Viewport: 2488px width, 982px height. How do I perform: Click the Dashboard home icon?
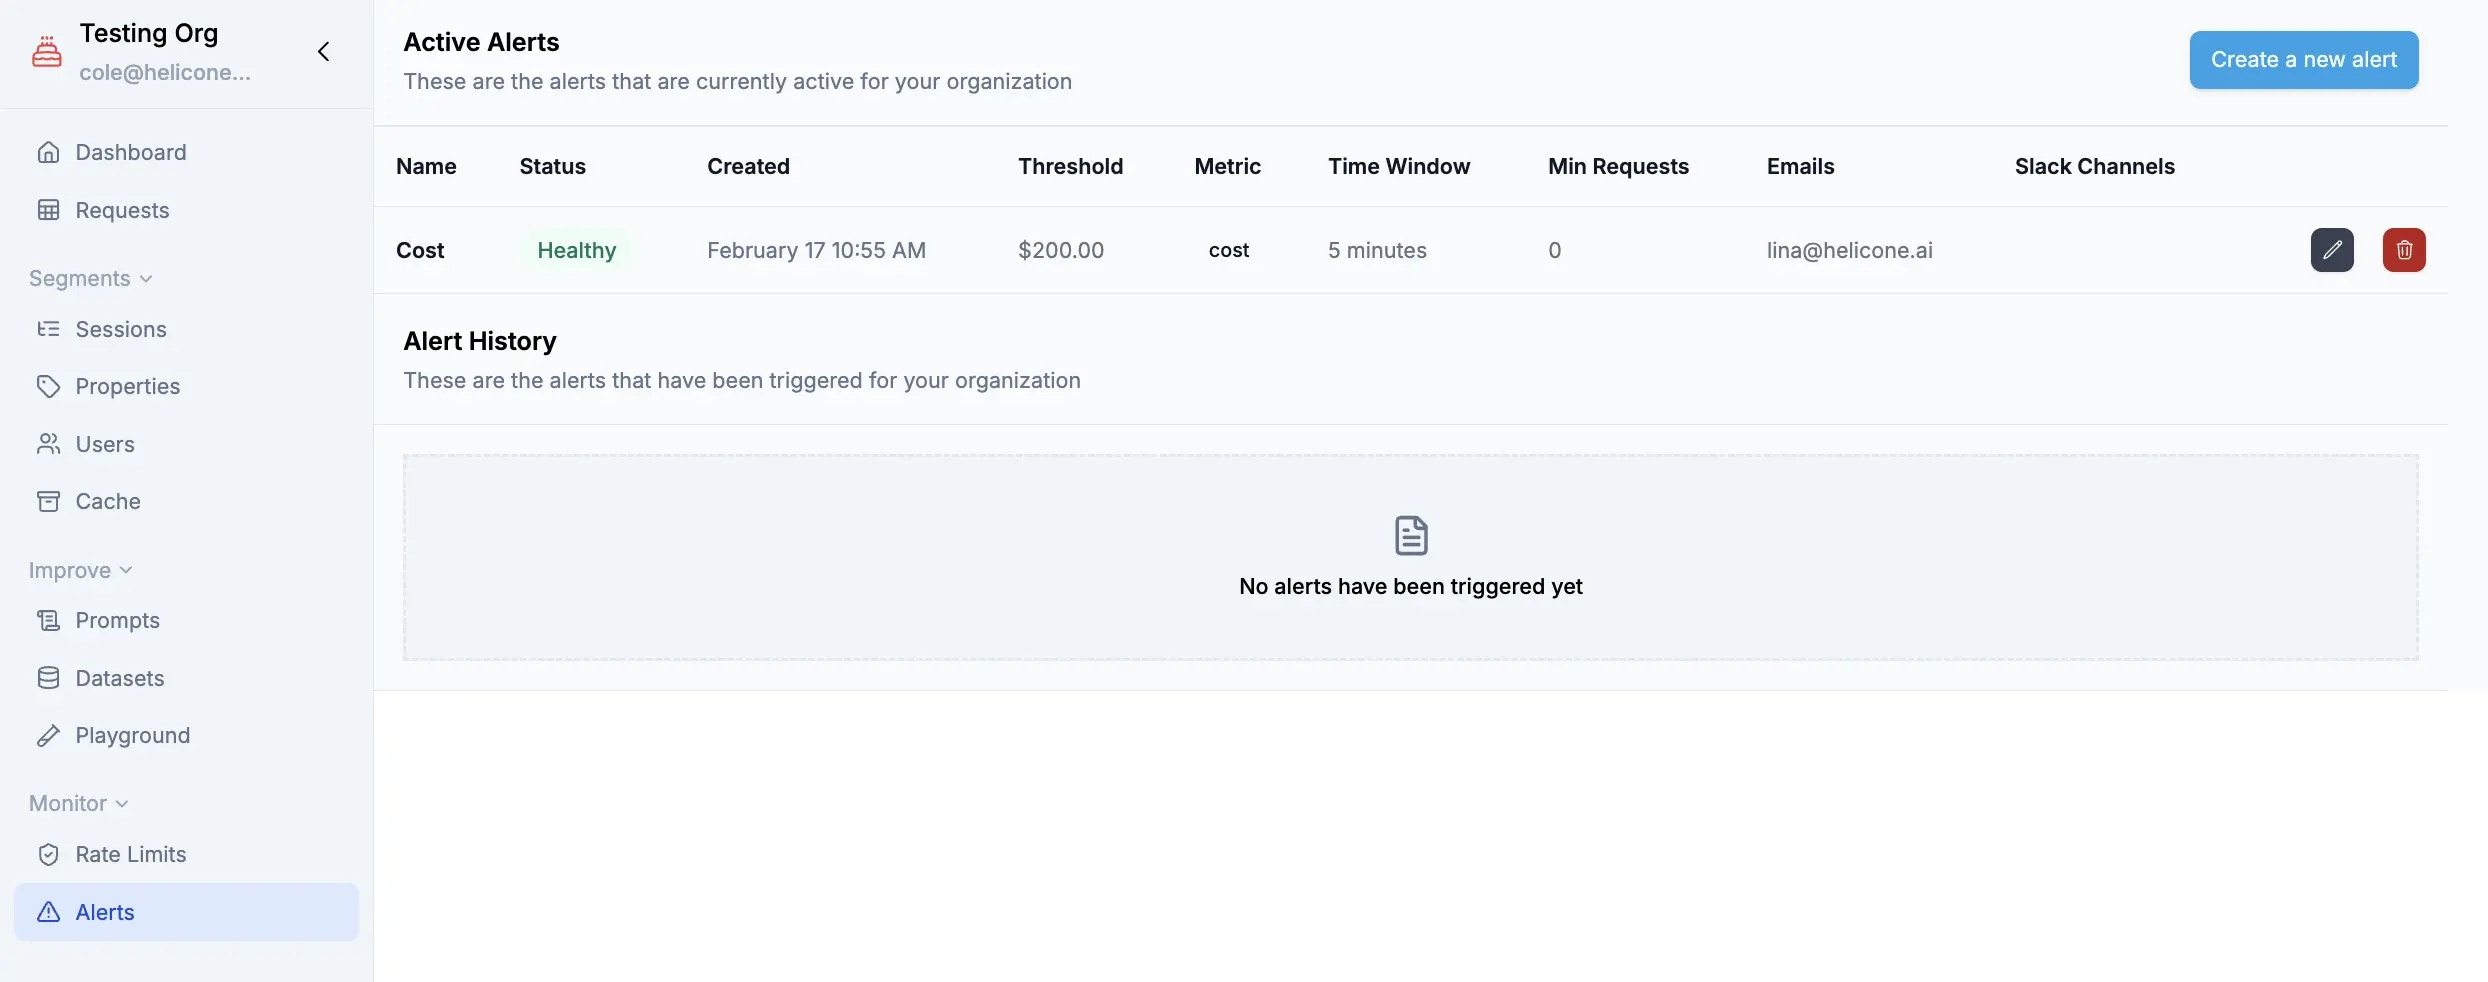(x=48, y=152)
